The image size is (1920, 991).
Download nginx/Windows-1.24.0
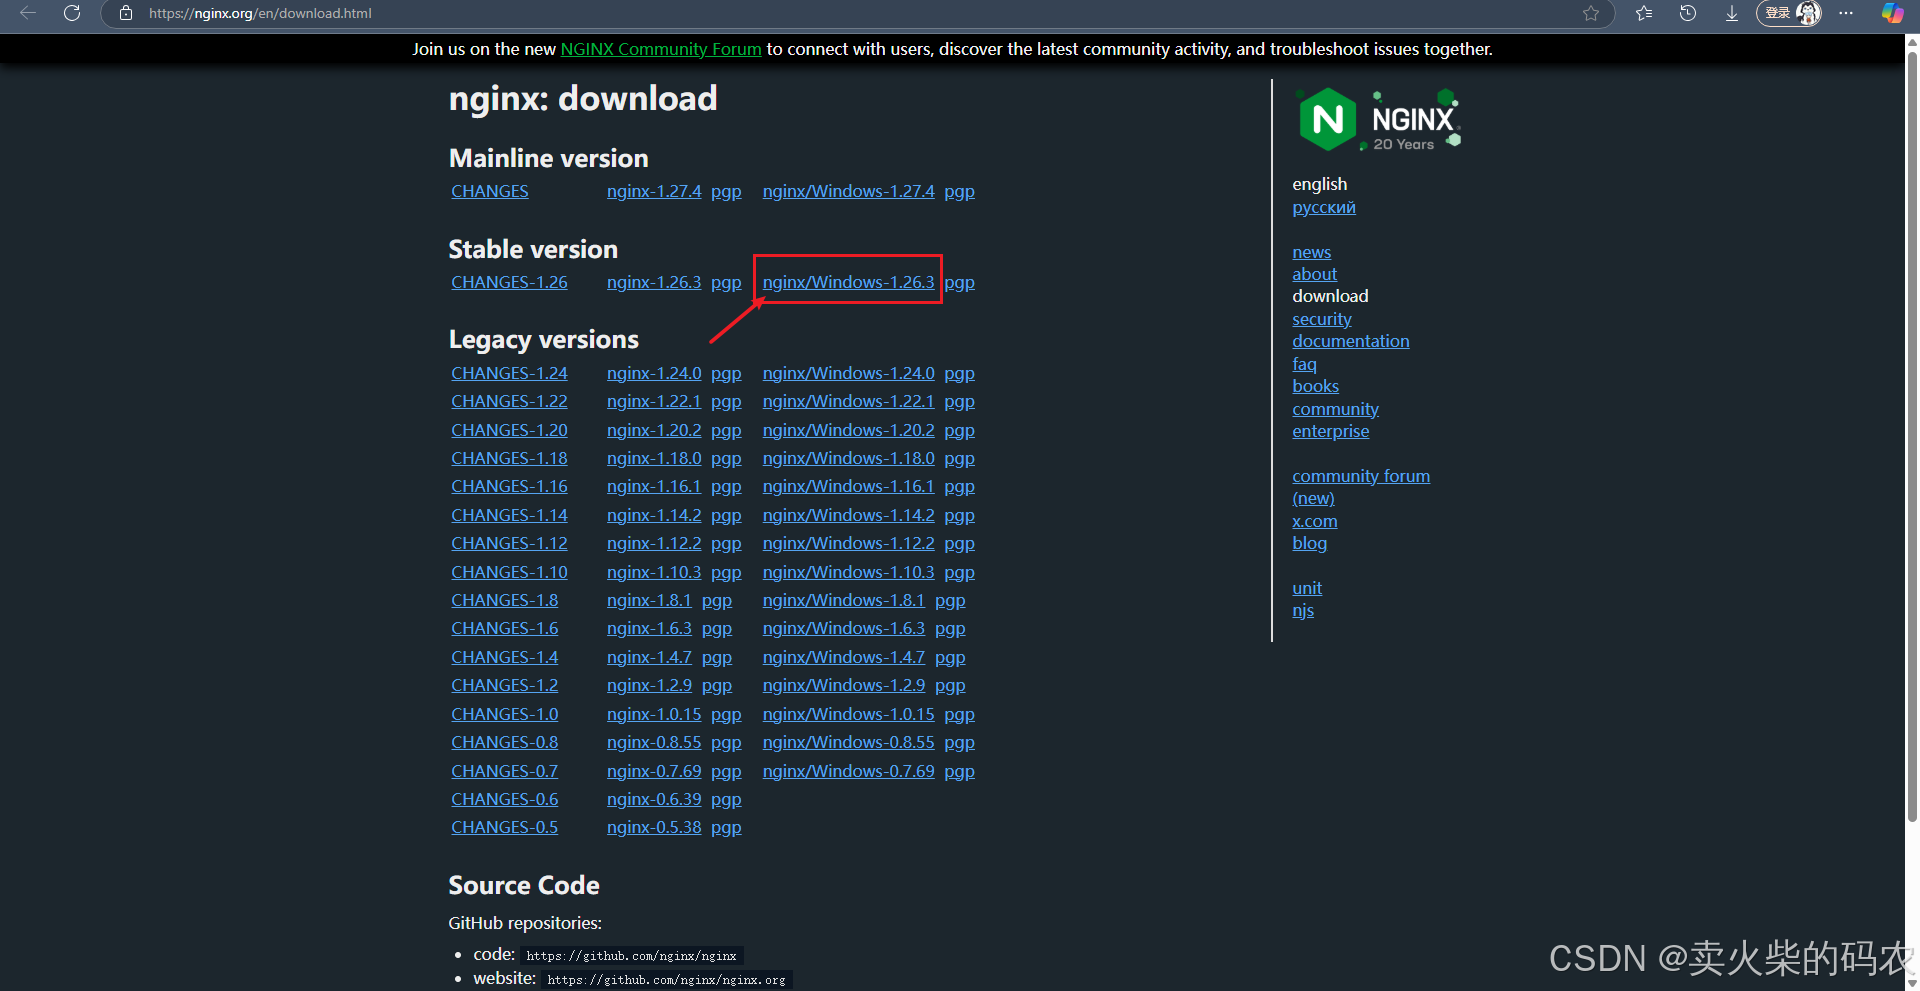point(848,373)
